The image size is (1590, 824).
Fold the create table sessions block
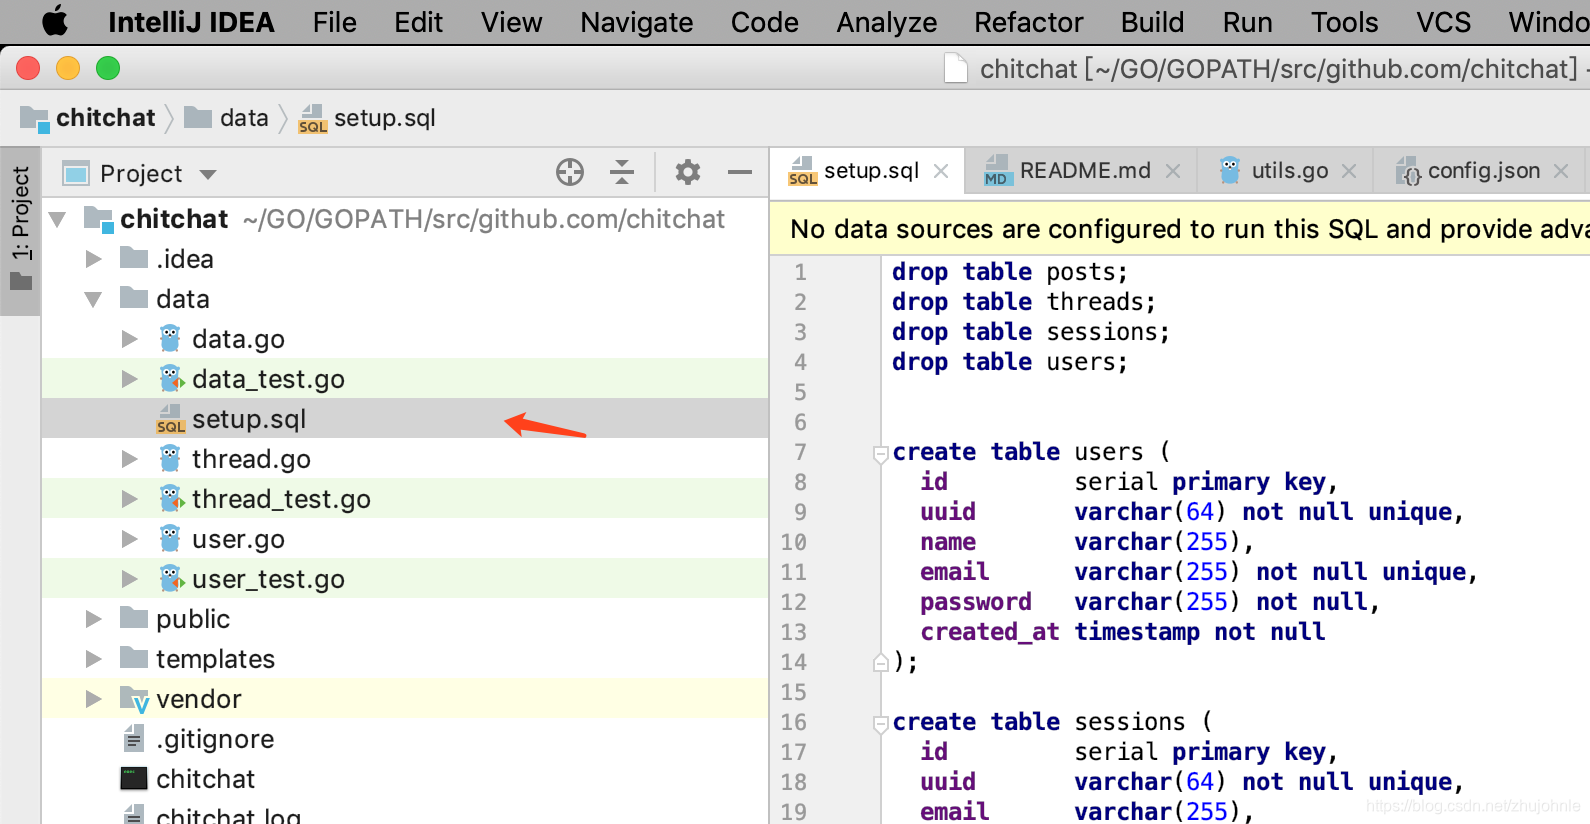pos(881,724)
